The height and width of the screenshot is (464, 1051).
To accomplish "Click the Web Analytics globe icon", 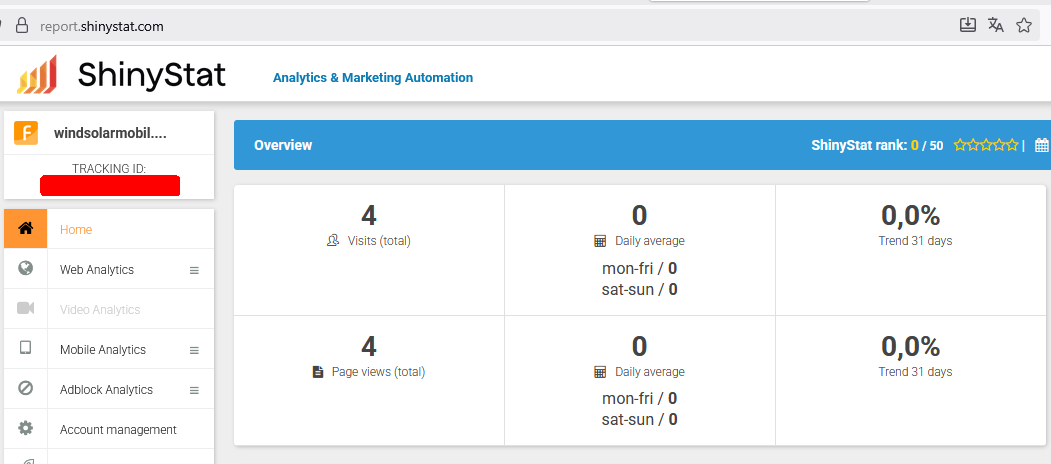I will pyautogui.click(x=26, y=269).
